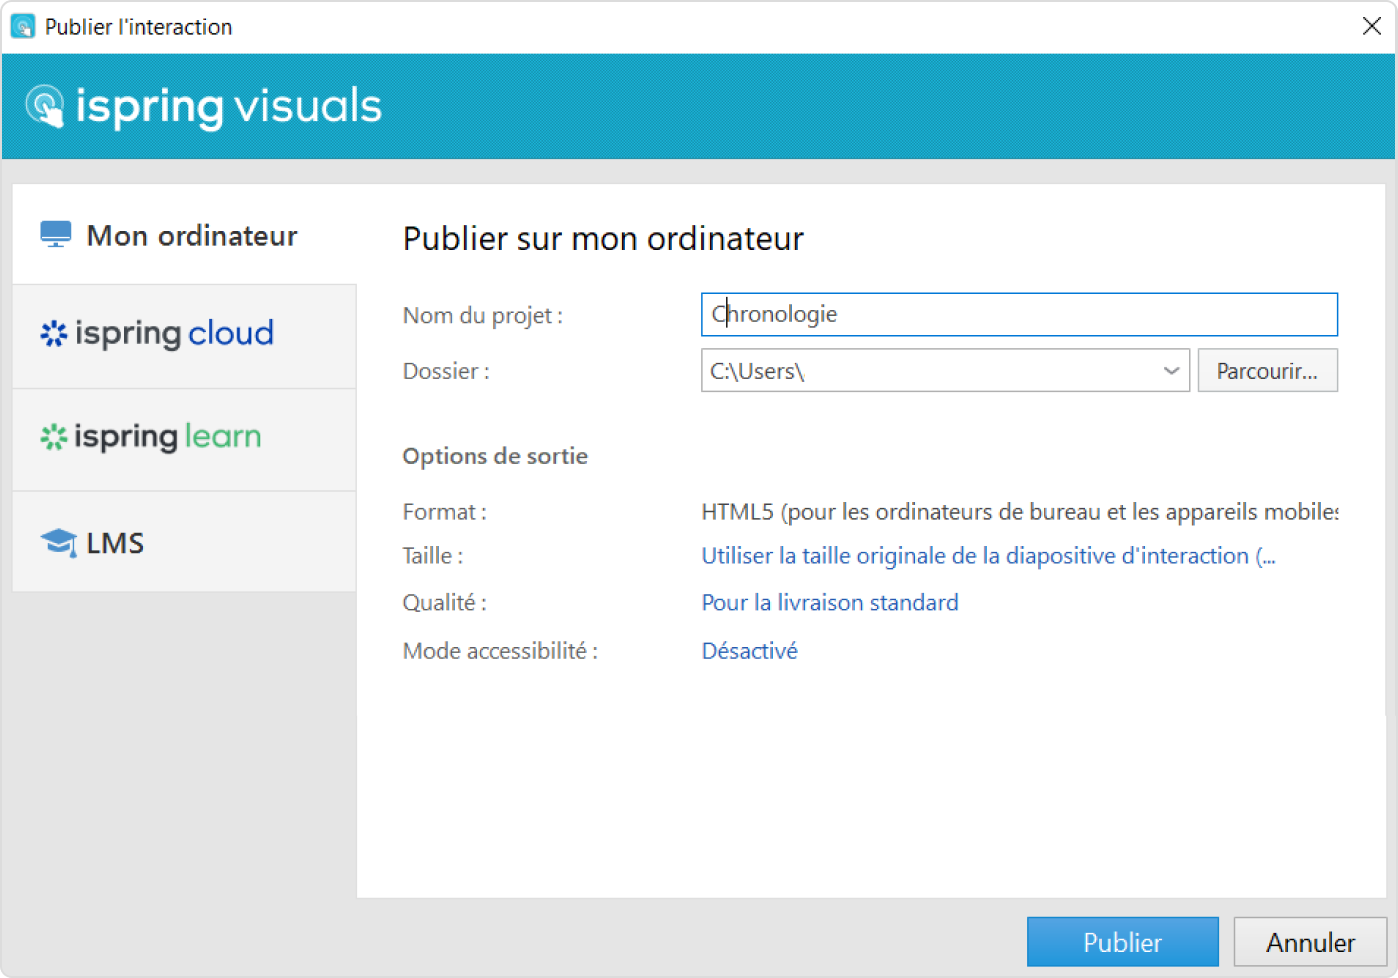Click the Format label
This screenshot has width=1398, height=978.
click(444, 512)
